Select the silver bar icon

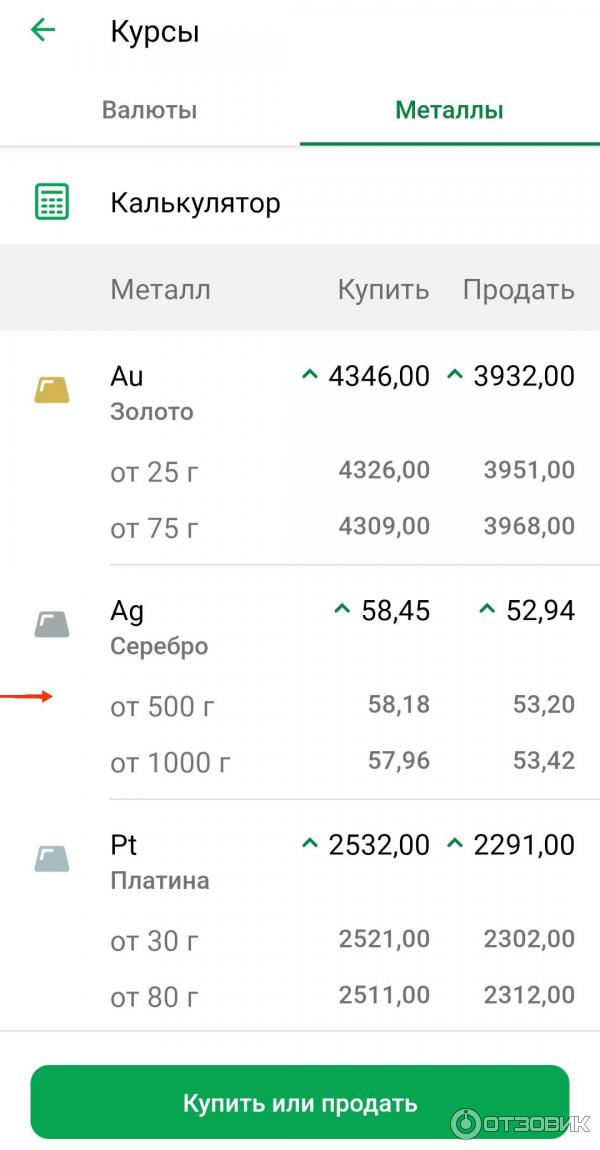coord(52,624)
